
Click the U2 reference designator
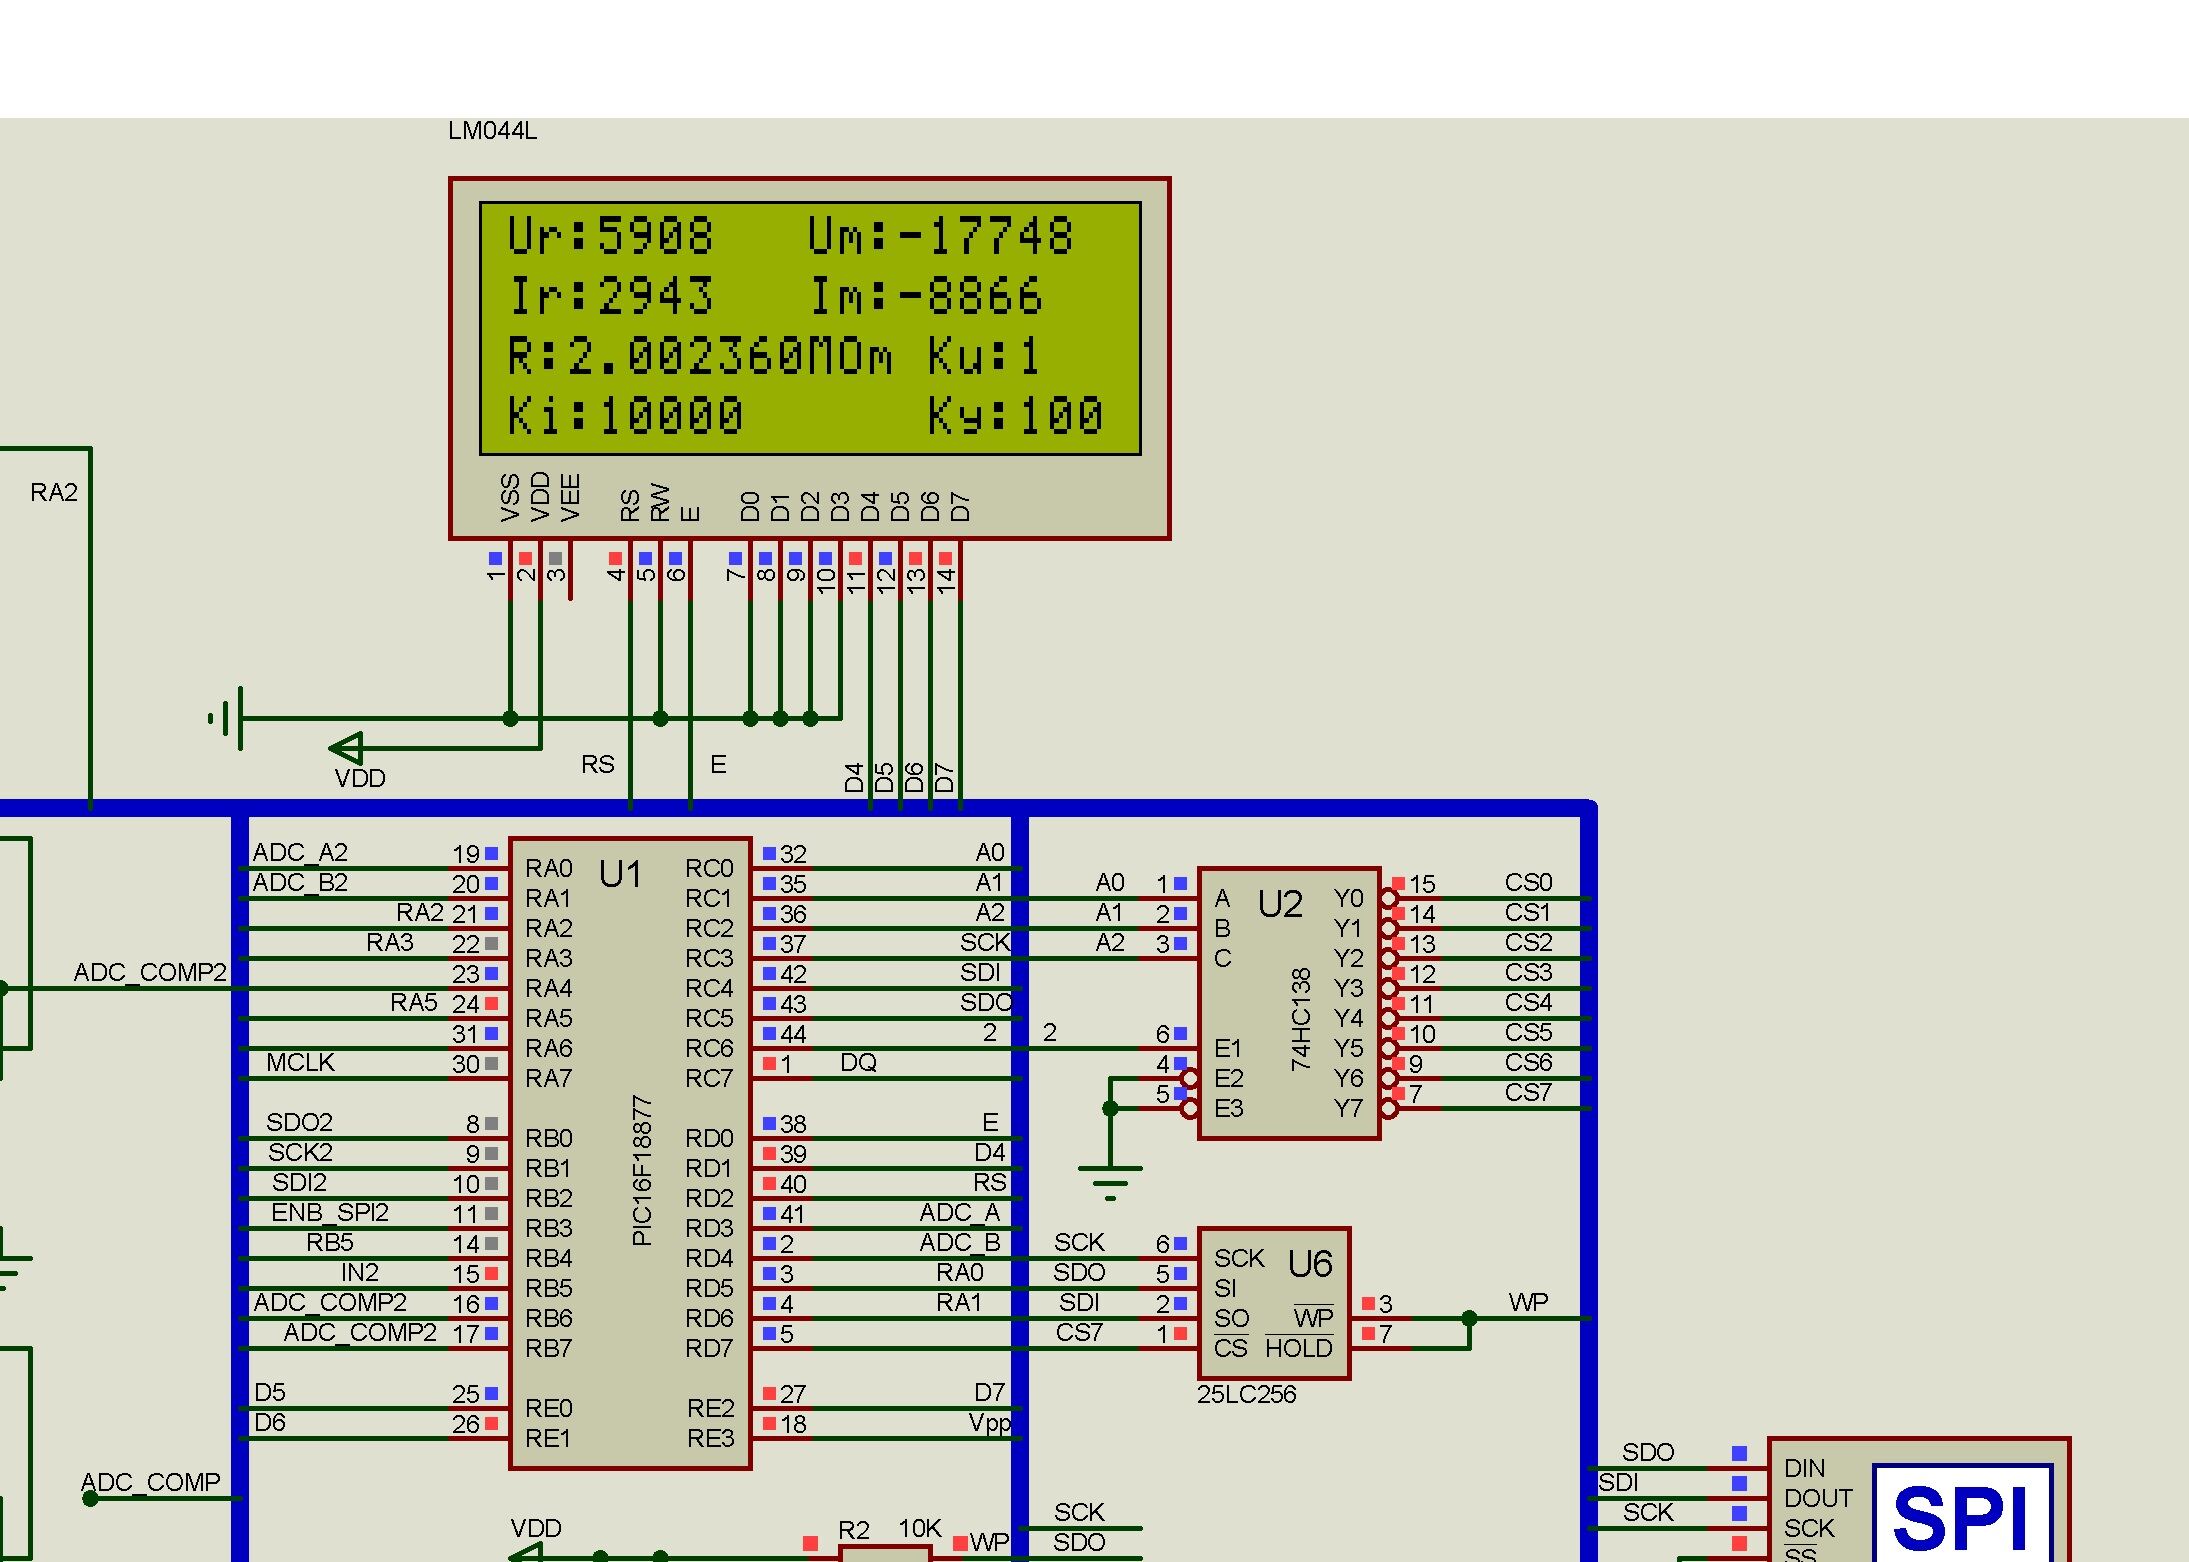pos(1280,905)
